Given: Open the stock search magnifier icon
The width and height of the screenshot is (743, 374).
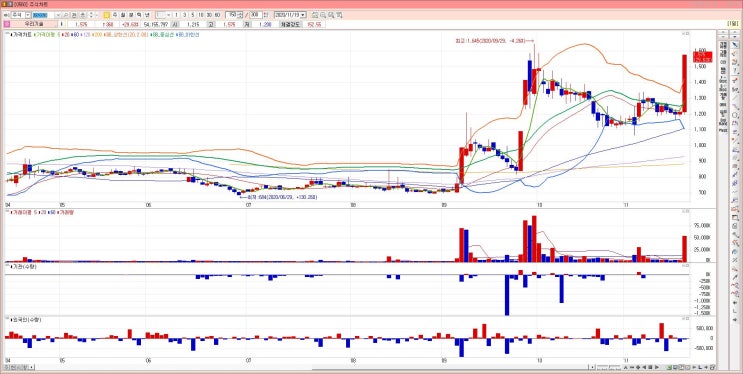Looking at the screenshot, I should 66,15.
